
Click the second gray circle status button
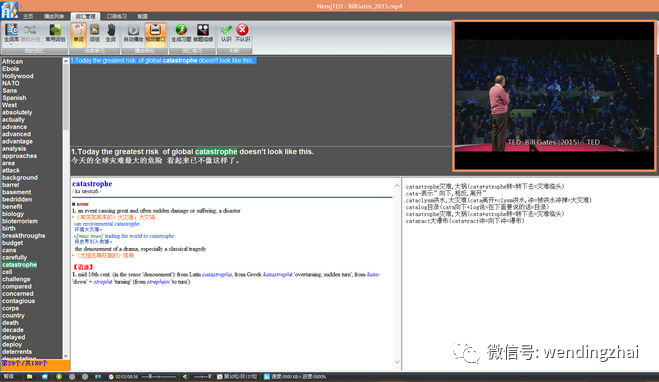tap(85, 377)
